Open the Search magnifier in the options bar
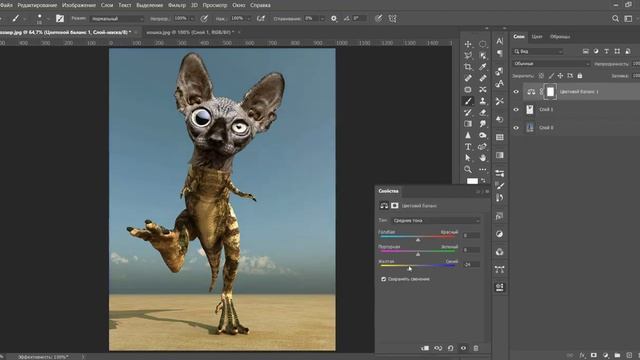Screen dimensions: 640x360 pos(615,18)
